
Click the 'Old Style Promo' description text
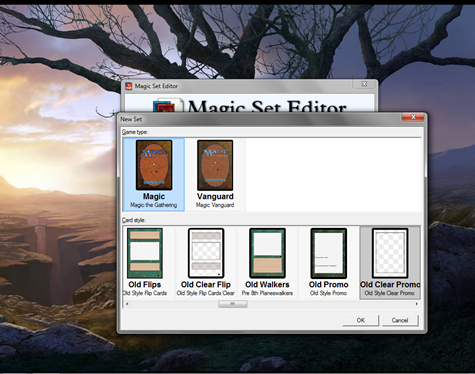tap(328, 293)
